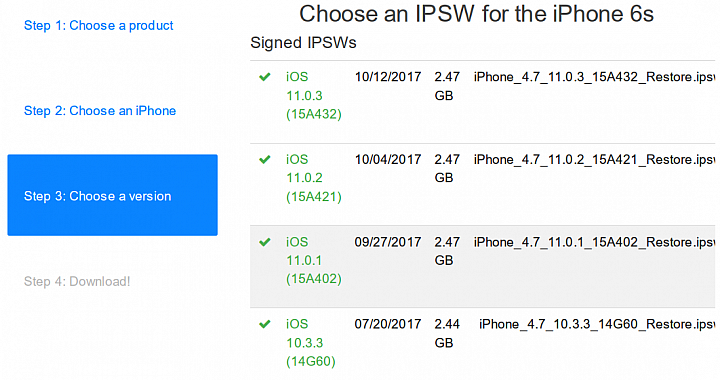The height and width of the screenshot is (380, 720).
Task: Open Step 4: Download!
Action: point(77,281)
